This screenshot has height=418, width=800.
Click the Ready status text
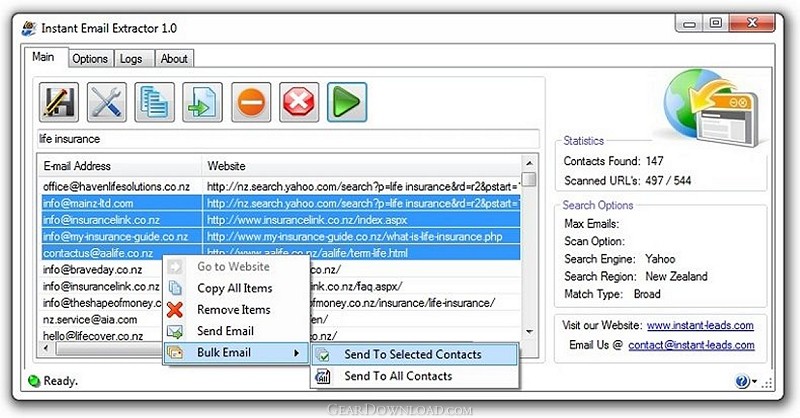[60, 381]
